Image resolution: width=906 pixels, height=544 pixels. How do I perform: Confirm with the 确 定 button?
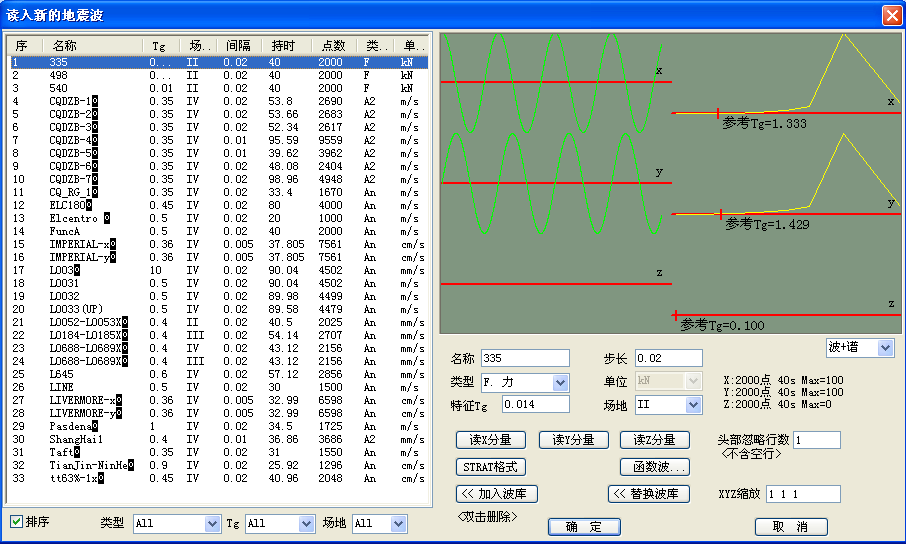[584, 527]
